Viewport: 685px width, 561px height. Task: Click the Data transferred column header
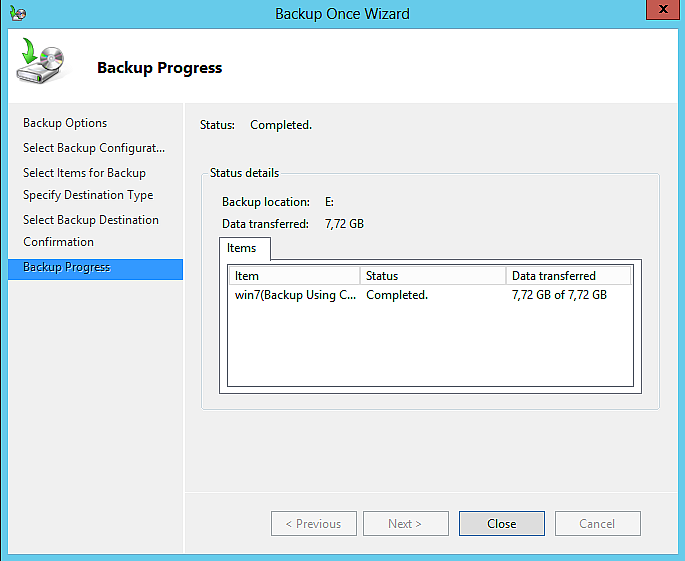pos(568,276)
